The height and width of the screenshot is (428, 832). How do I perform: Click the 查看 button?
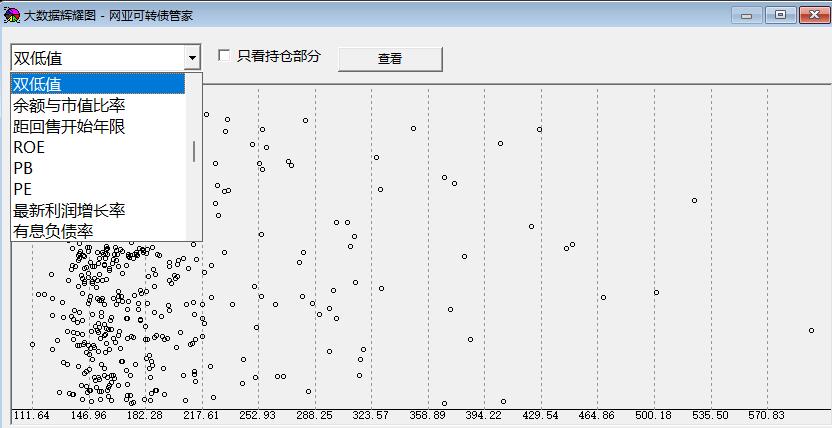(x=390, y=59)
